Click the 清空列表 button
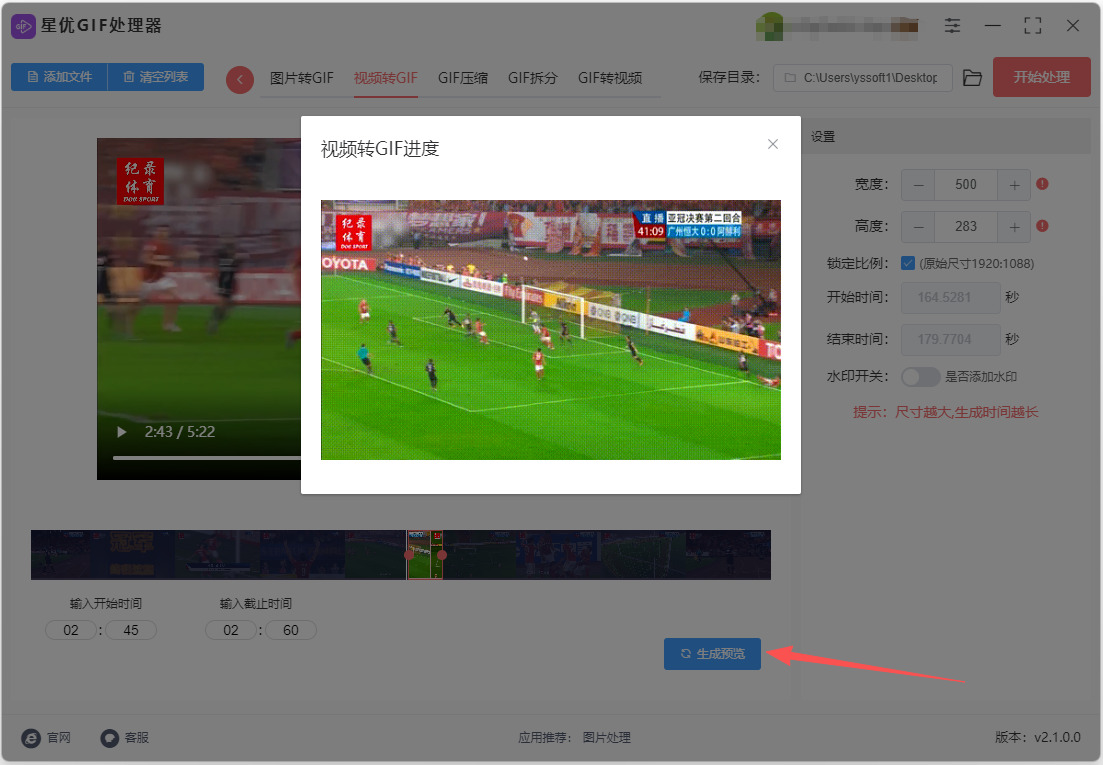 pos(155,77)
